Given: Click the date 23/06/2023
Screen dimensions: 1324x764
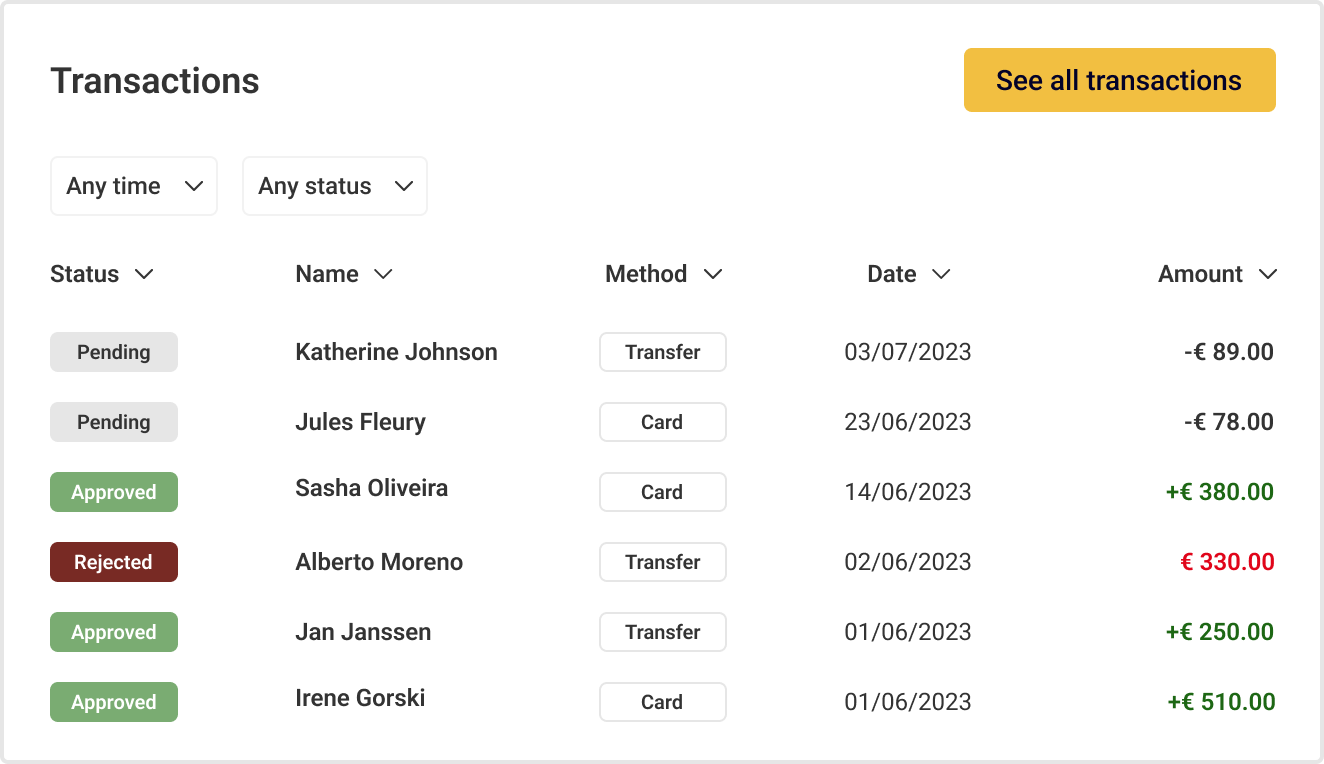Looking at the screenshot, I should [907, 422].
